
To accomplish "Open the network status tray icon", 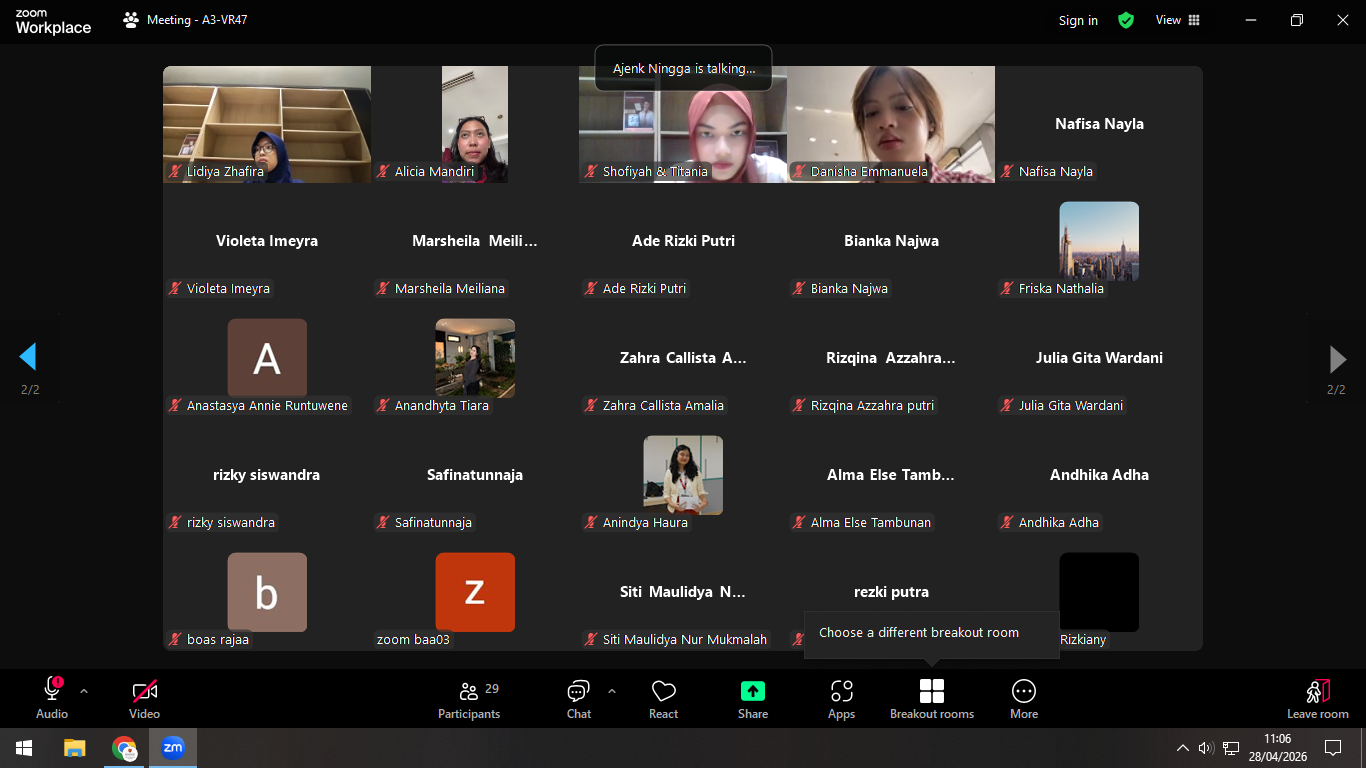I will coord(1231,748).
